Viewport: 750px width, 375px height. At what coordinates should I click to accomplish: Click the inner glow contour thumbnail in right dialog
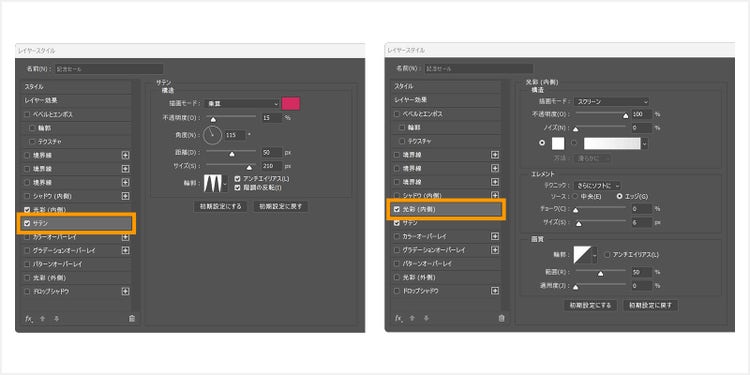(x=583, y=255)
